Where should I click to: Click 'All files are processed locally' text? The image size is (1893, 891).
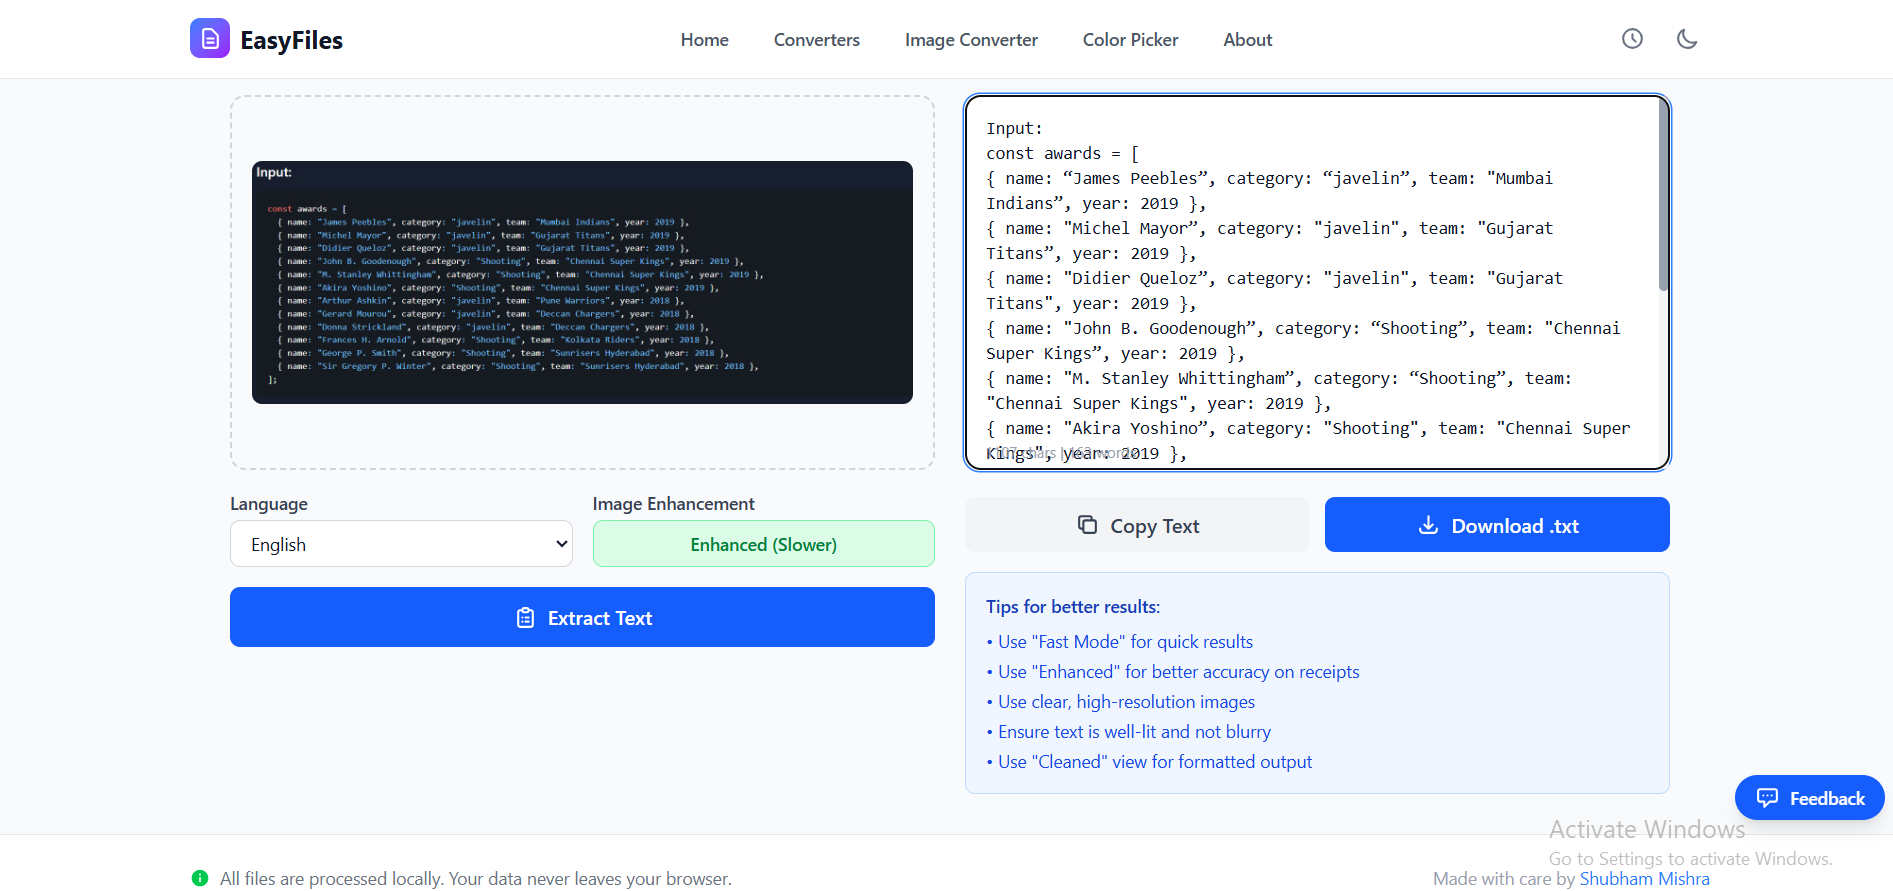pos(475,879)
